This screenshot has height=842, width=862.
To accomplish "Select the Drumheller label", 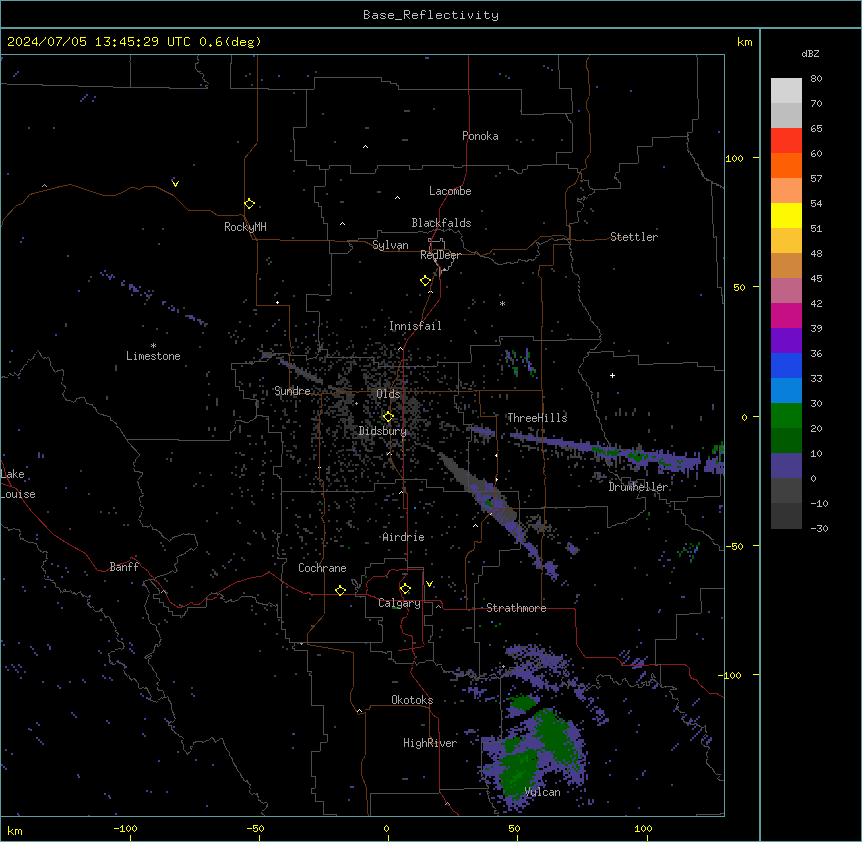I will 638,487.
